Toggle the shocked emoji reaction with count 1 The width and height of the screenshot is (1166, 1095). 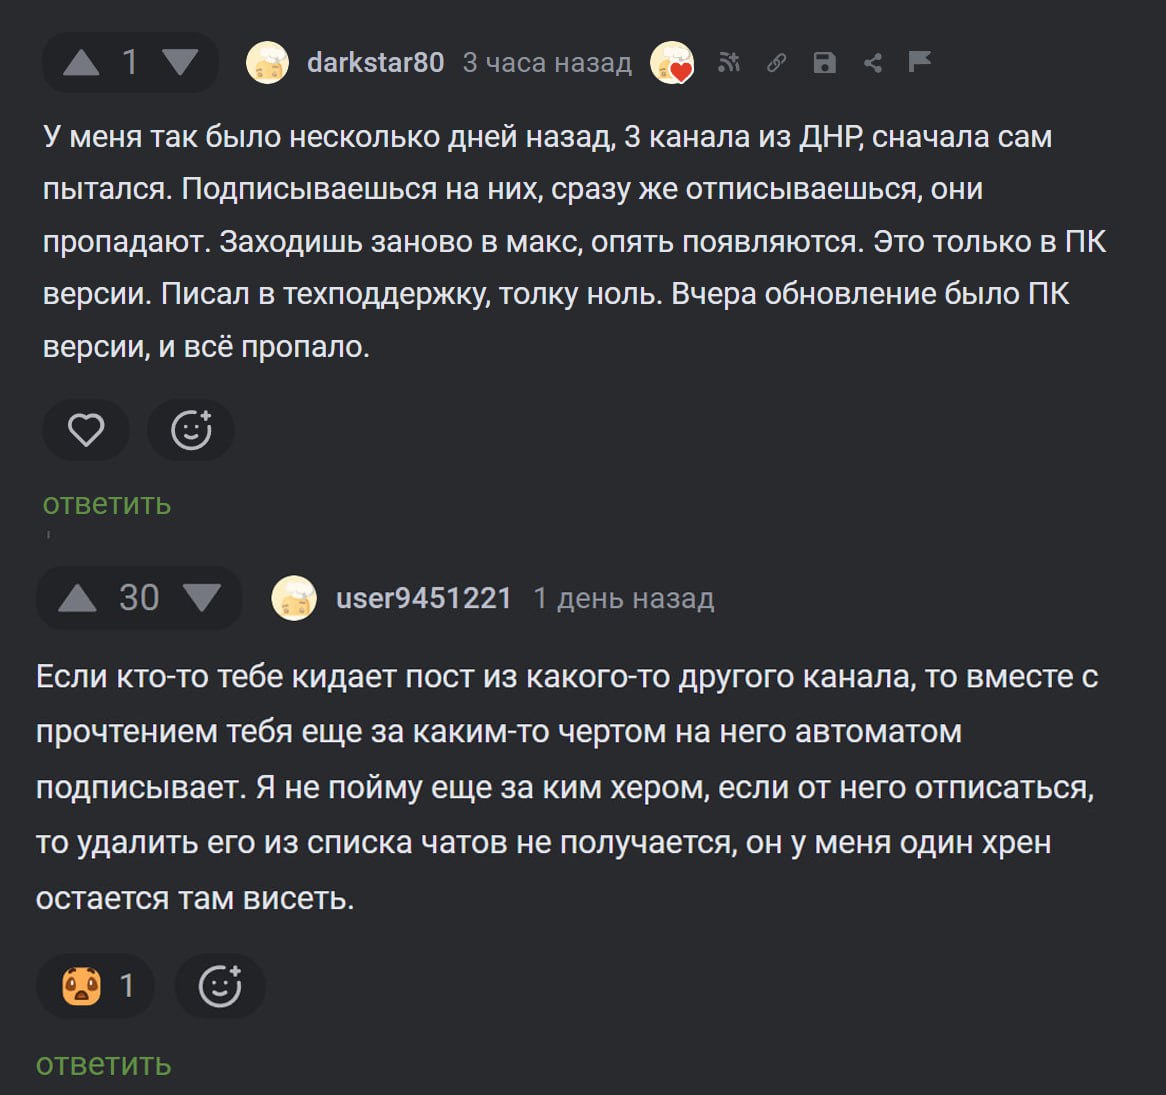[95, 986]
